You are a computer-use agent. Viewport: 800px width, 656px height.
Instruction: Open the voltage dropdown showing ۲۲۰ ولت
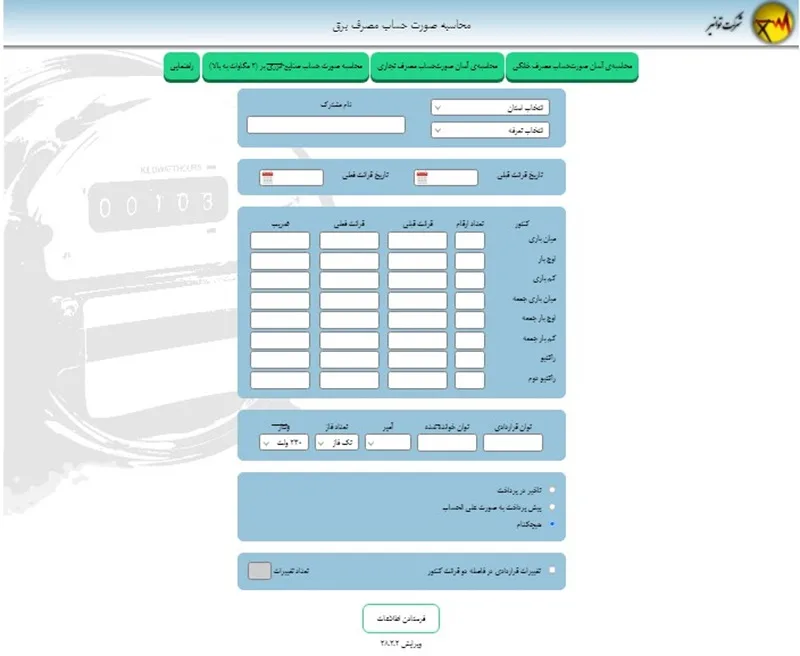284,442
